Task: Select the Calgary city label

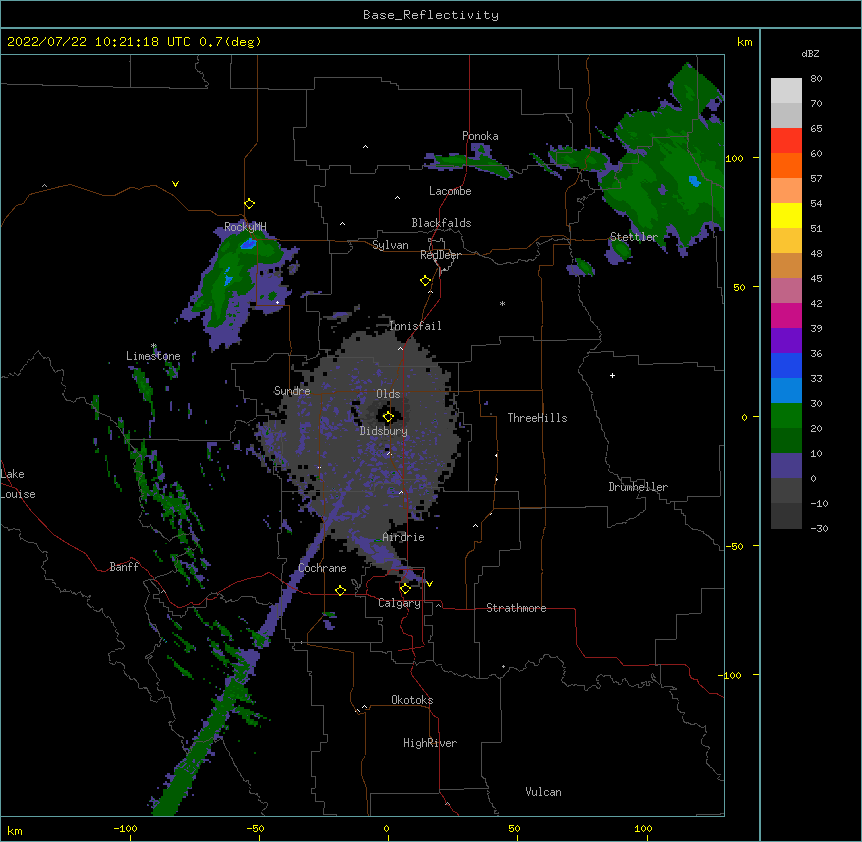Action: click(399, 603)
